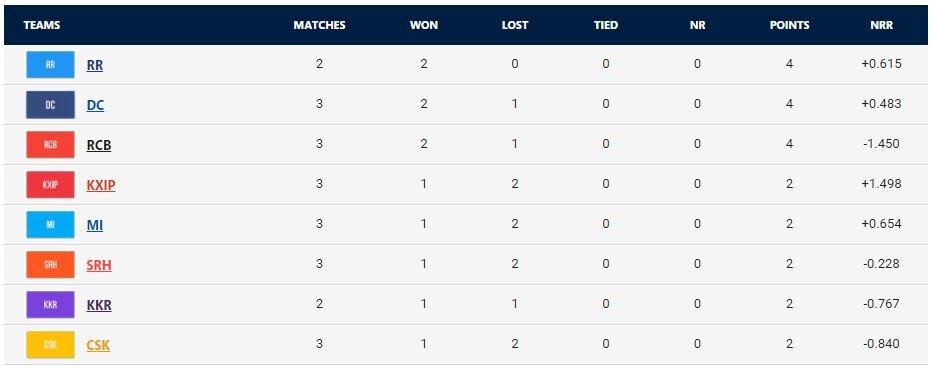Open the CSK team link
This screenshot has width=934, height=372.
(98, 345)
